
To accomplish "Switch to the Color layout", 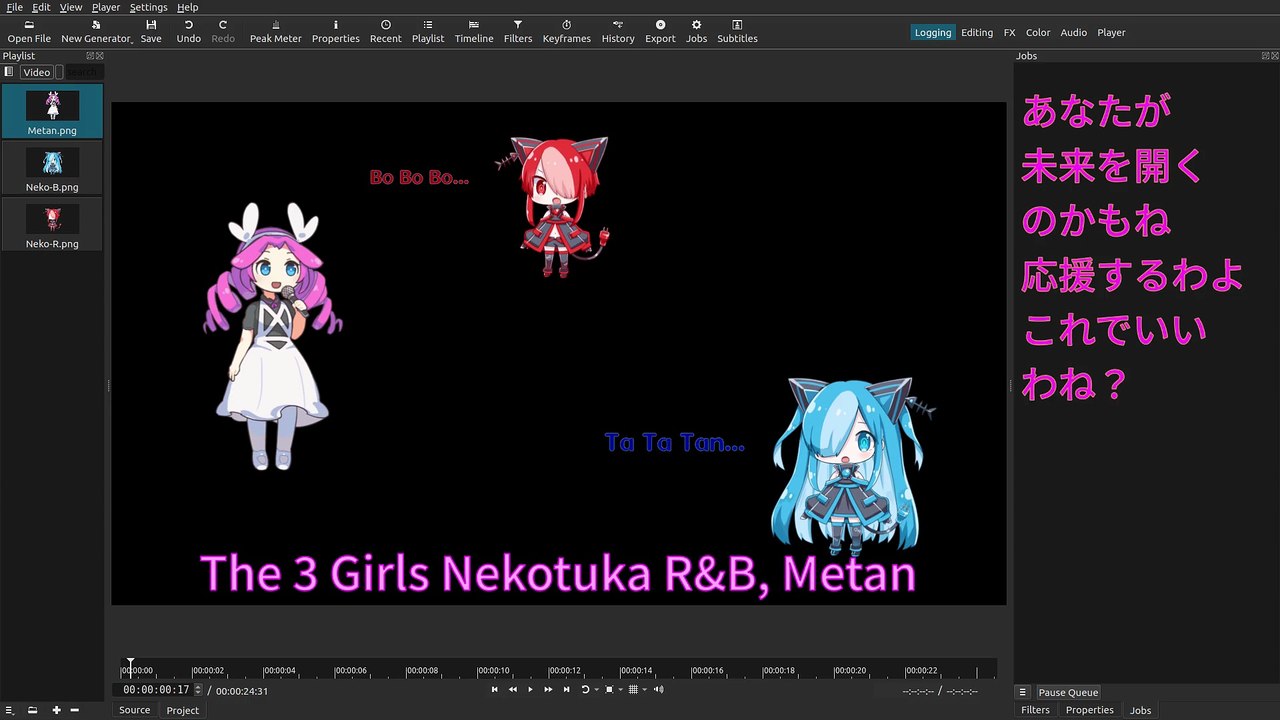I will 1038,32.
